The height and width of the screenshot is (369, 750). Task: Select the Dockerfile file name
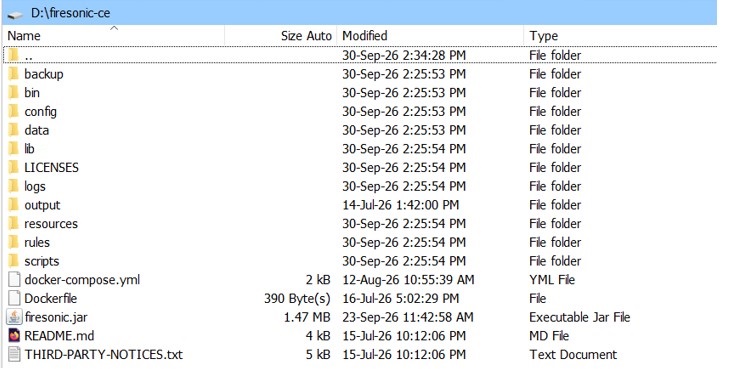point(50,298)
